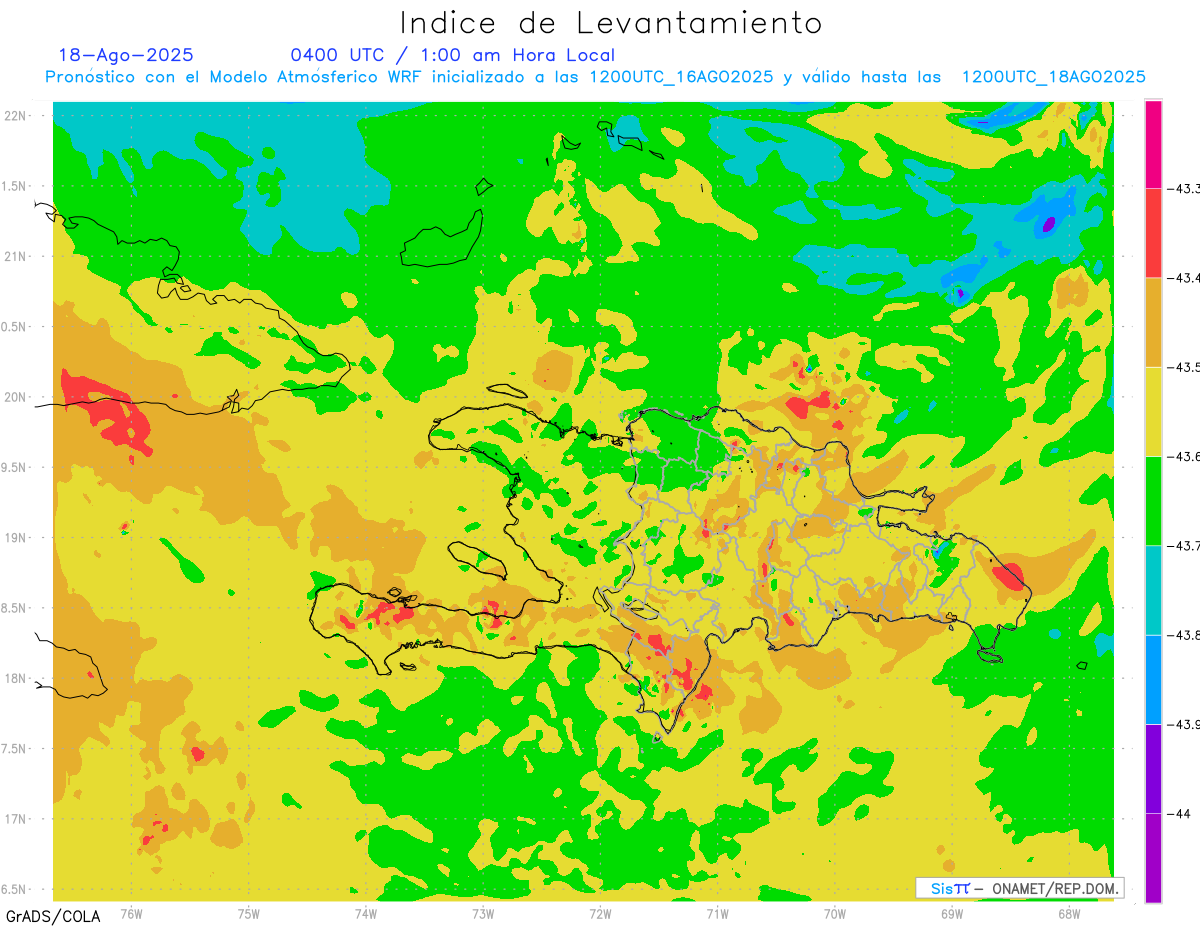Click the -43.6 color bar value

tap(1184, 456)
